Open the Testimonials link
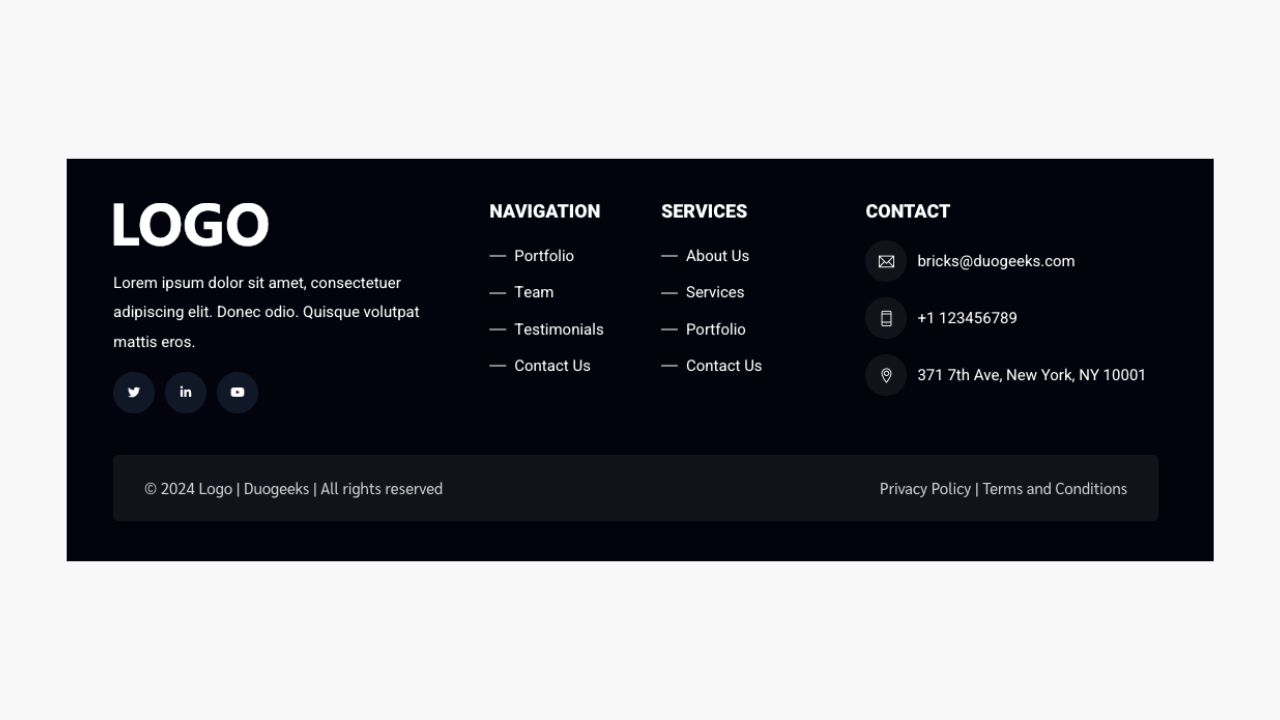 coord(559,329)
